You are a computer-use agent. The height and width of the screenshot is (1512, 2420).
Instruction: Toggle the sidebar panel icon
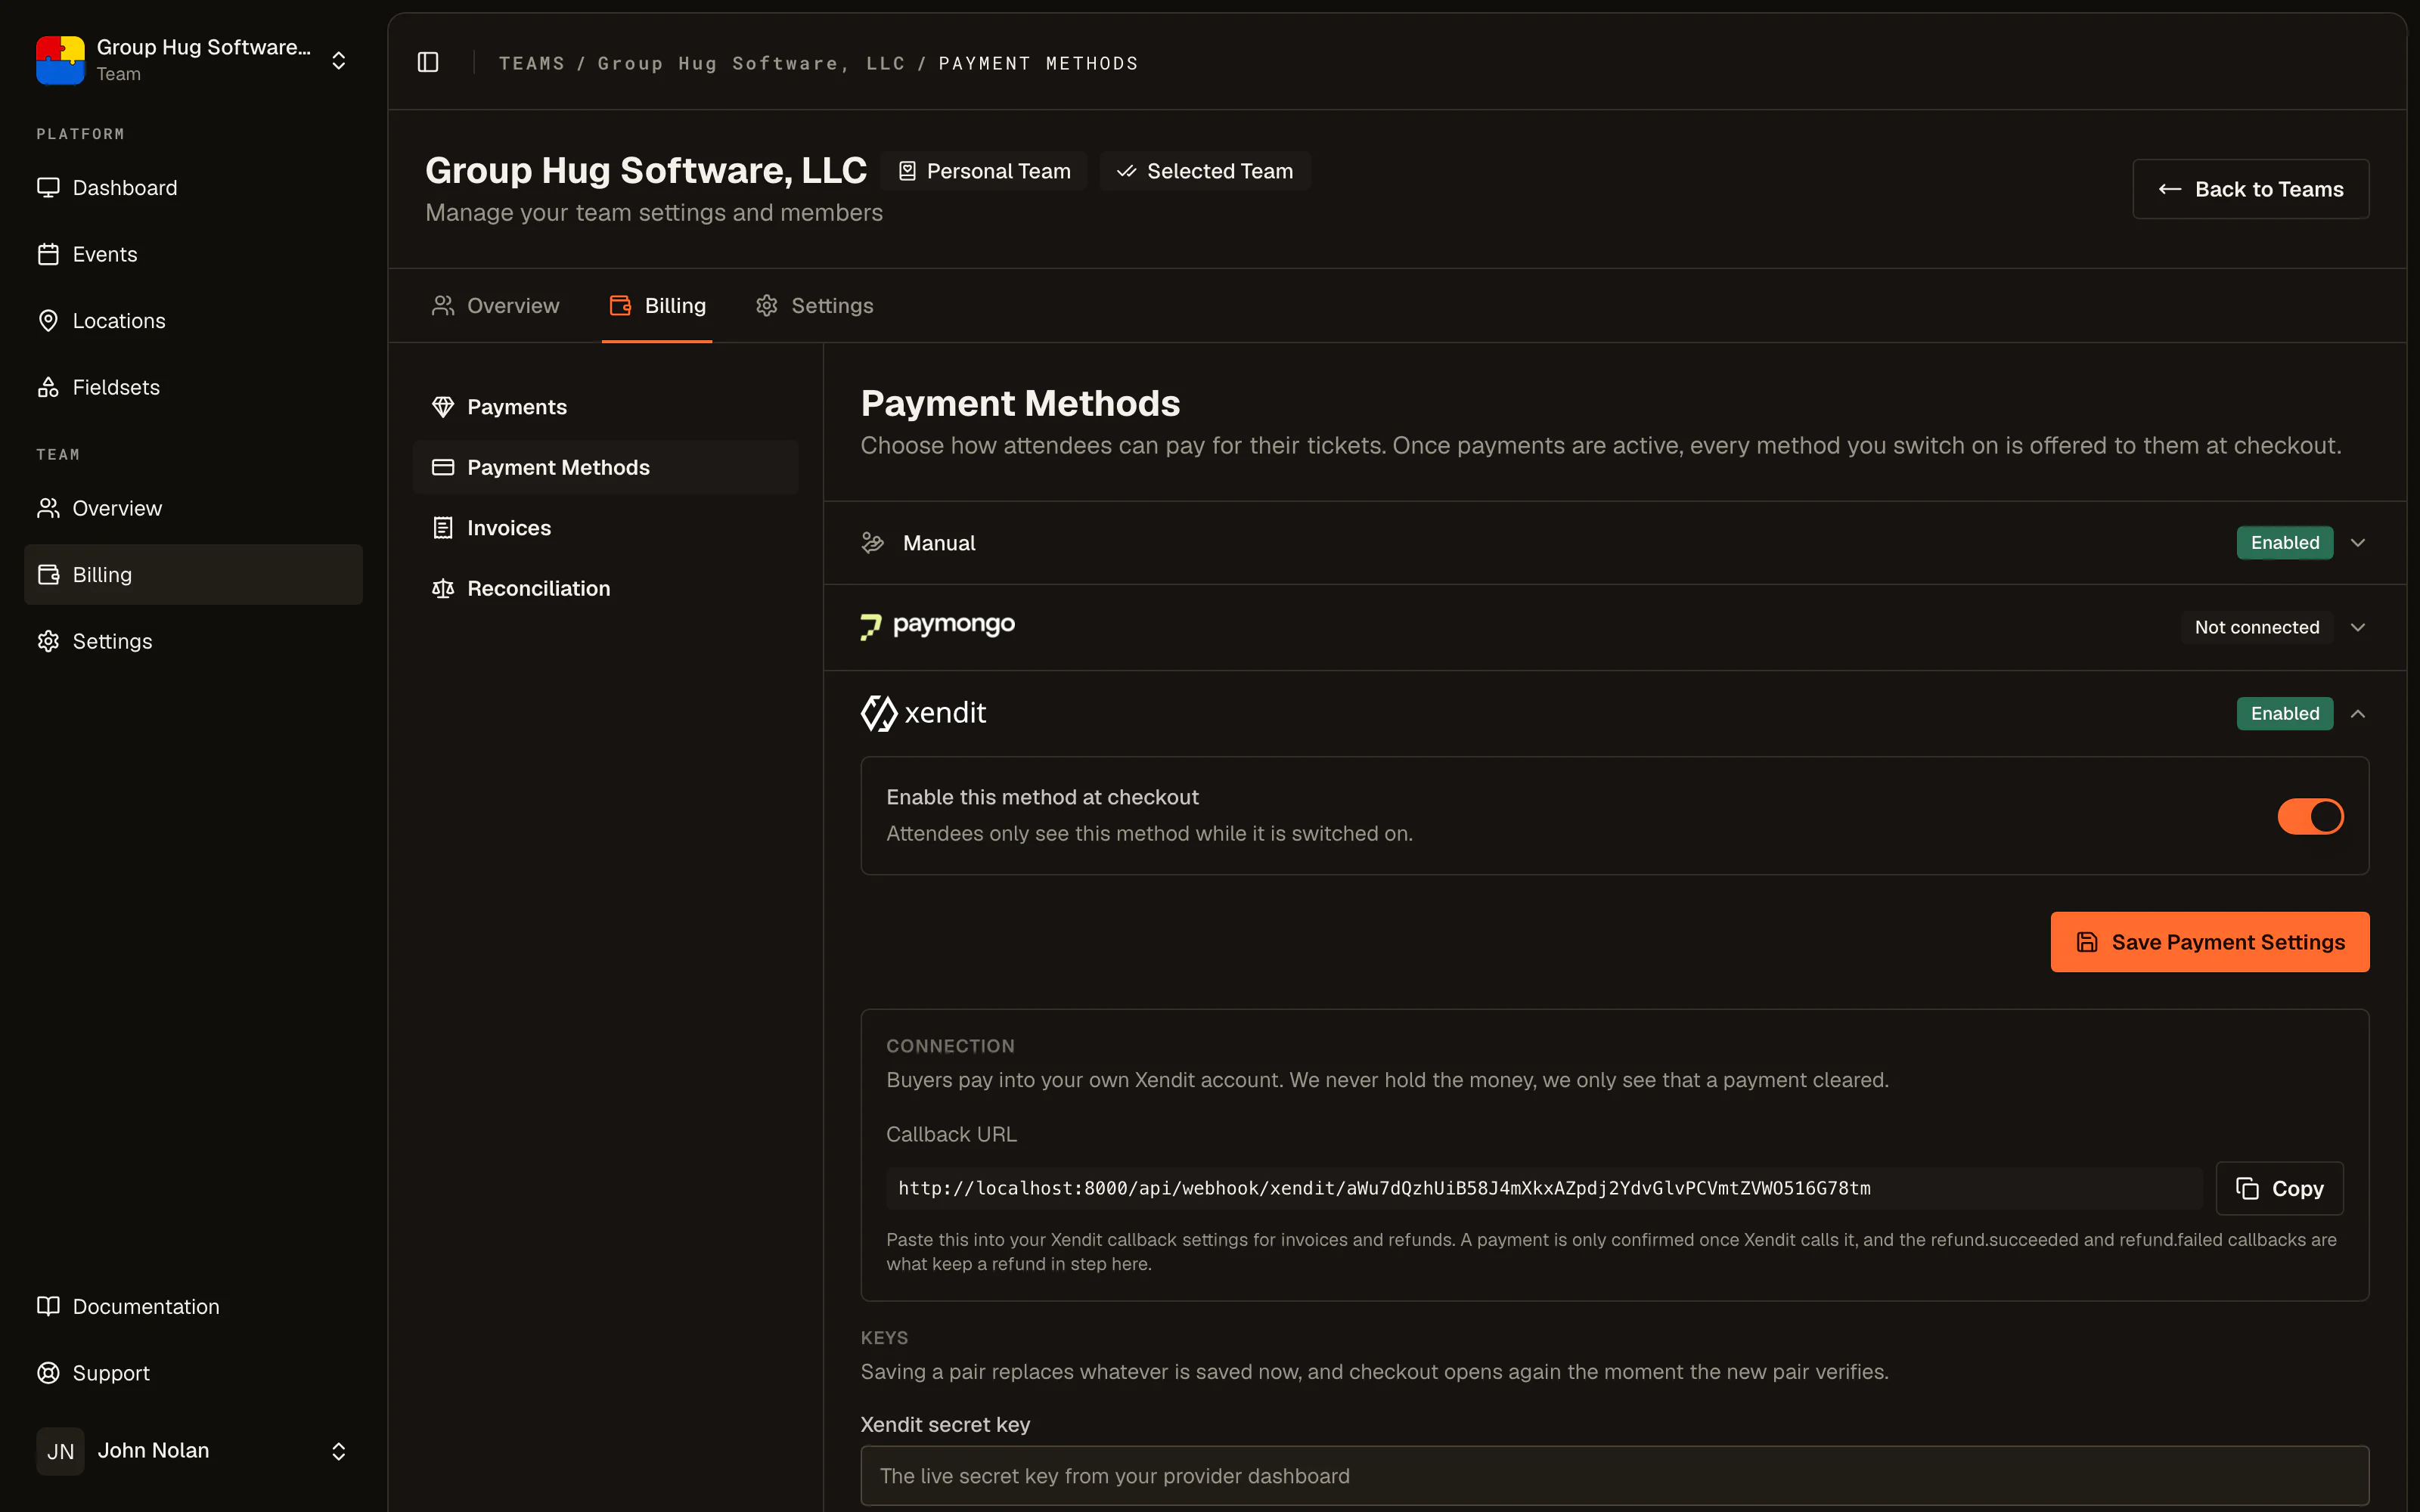click(428, 62)
